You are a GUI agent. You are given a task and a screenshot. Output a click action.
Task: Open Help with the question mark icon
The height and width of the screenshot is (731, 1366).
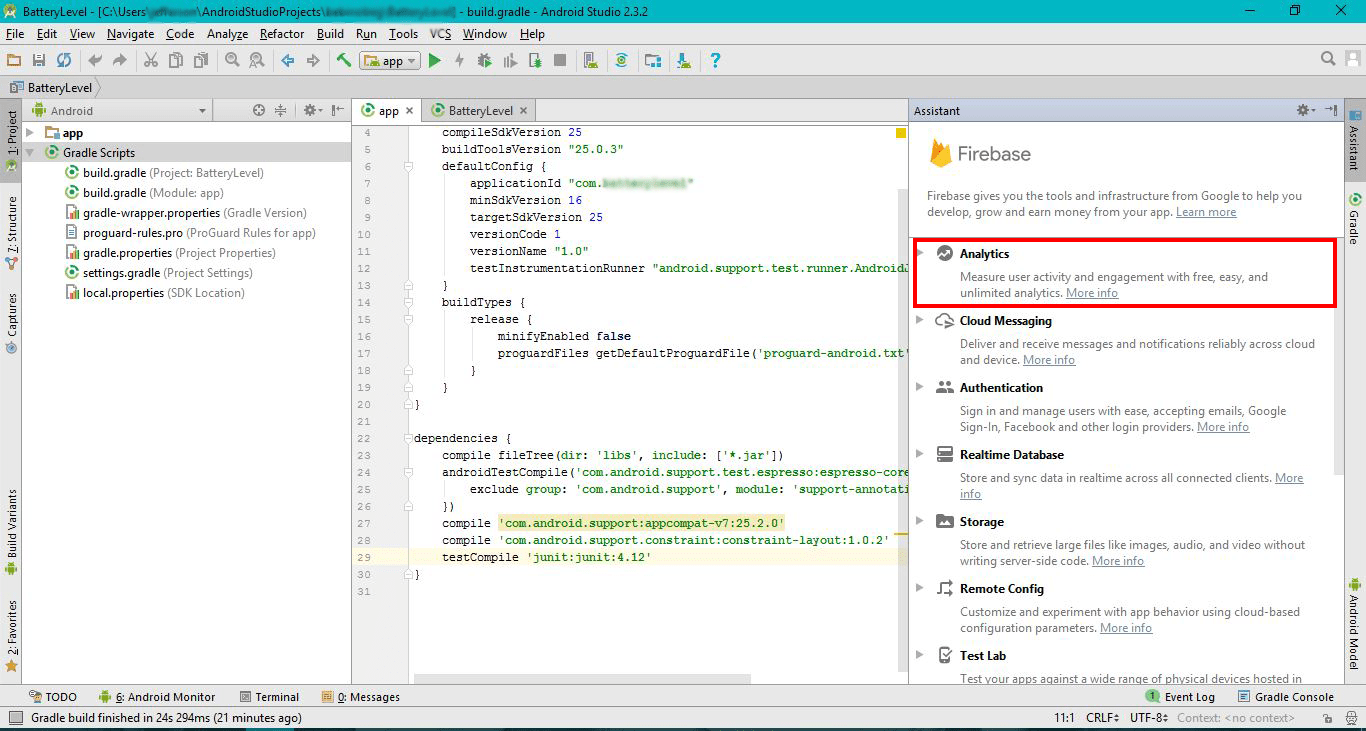[x=715, y=61]
